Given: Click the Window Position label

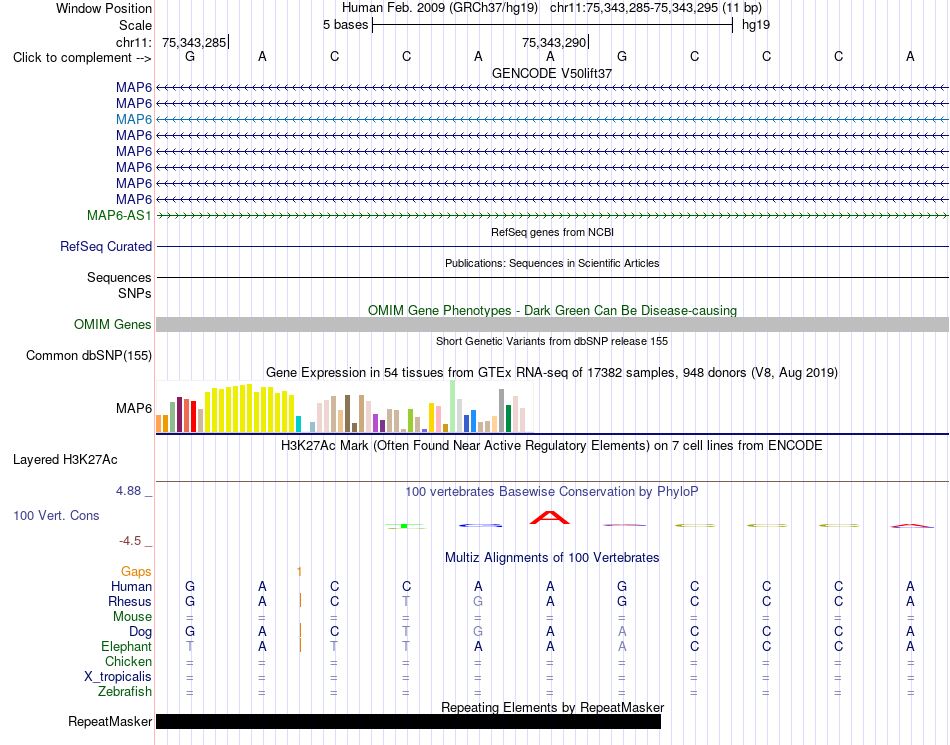Looking at the screenshot, I should tap(104, 8).
